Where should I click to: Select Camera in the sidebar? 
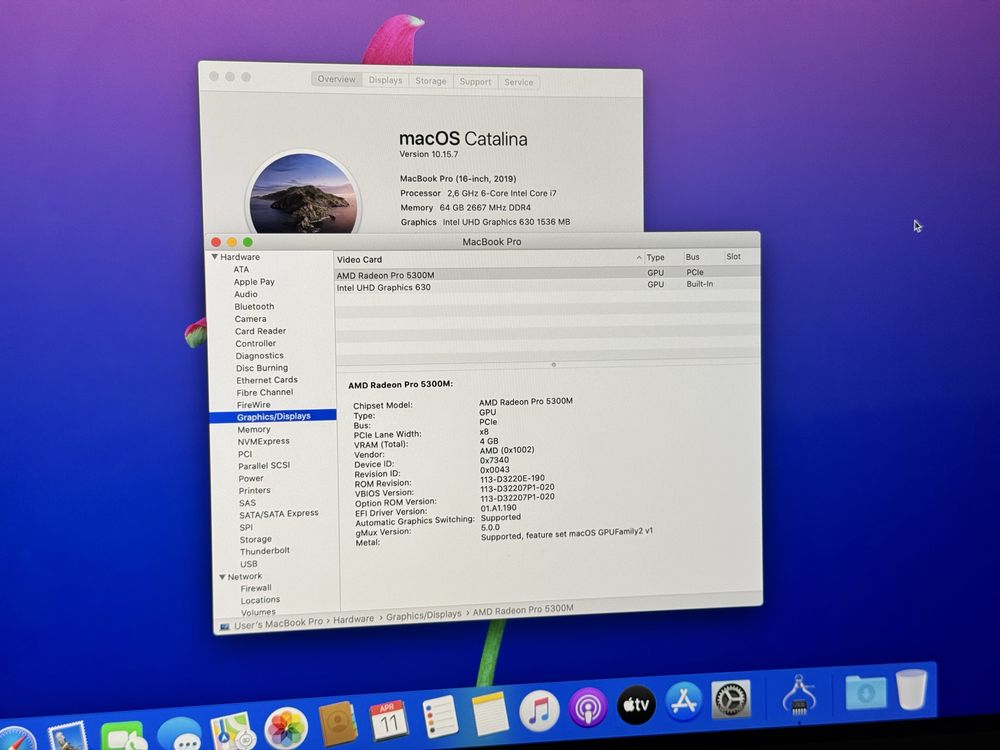coord(250,319)
